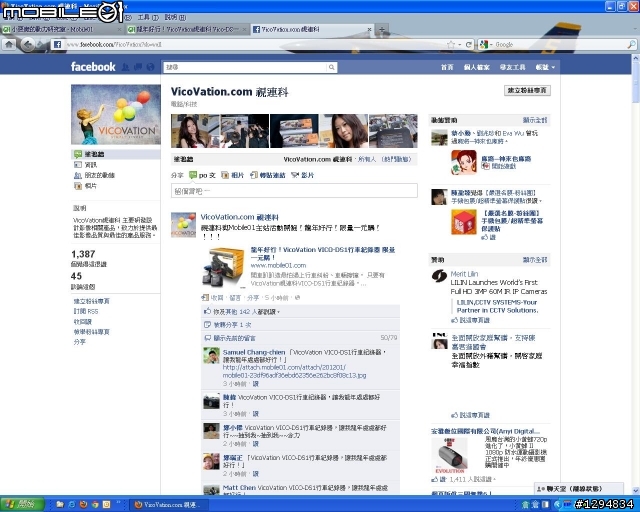Click the Merit Lilin sponsored link
This screenshot has width=640, height=512.
[x=464, y=274]
